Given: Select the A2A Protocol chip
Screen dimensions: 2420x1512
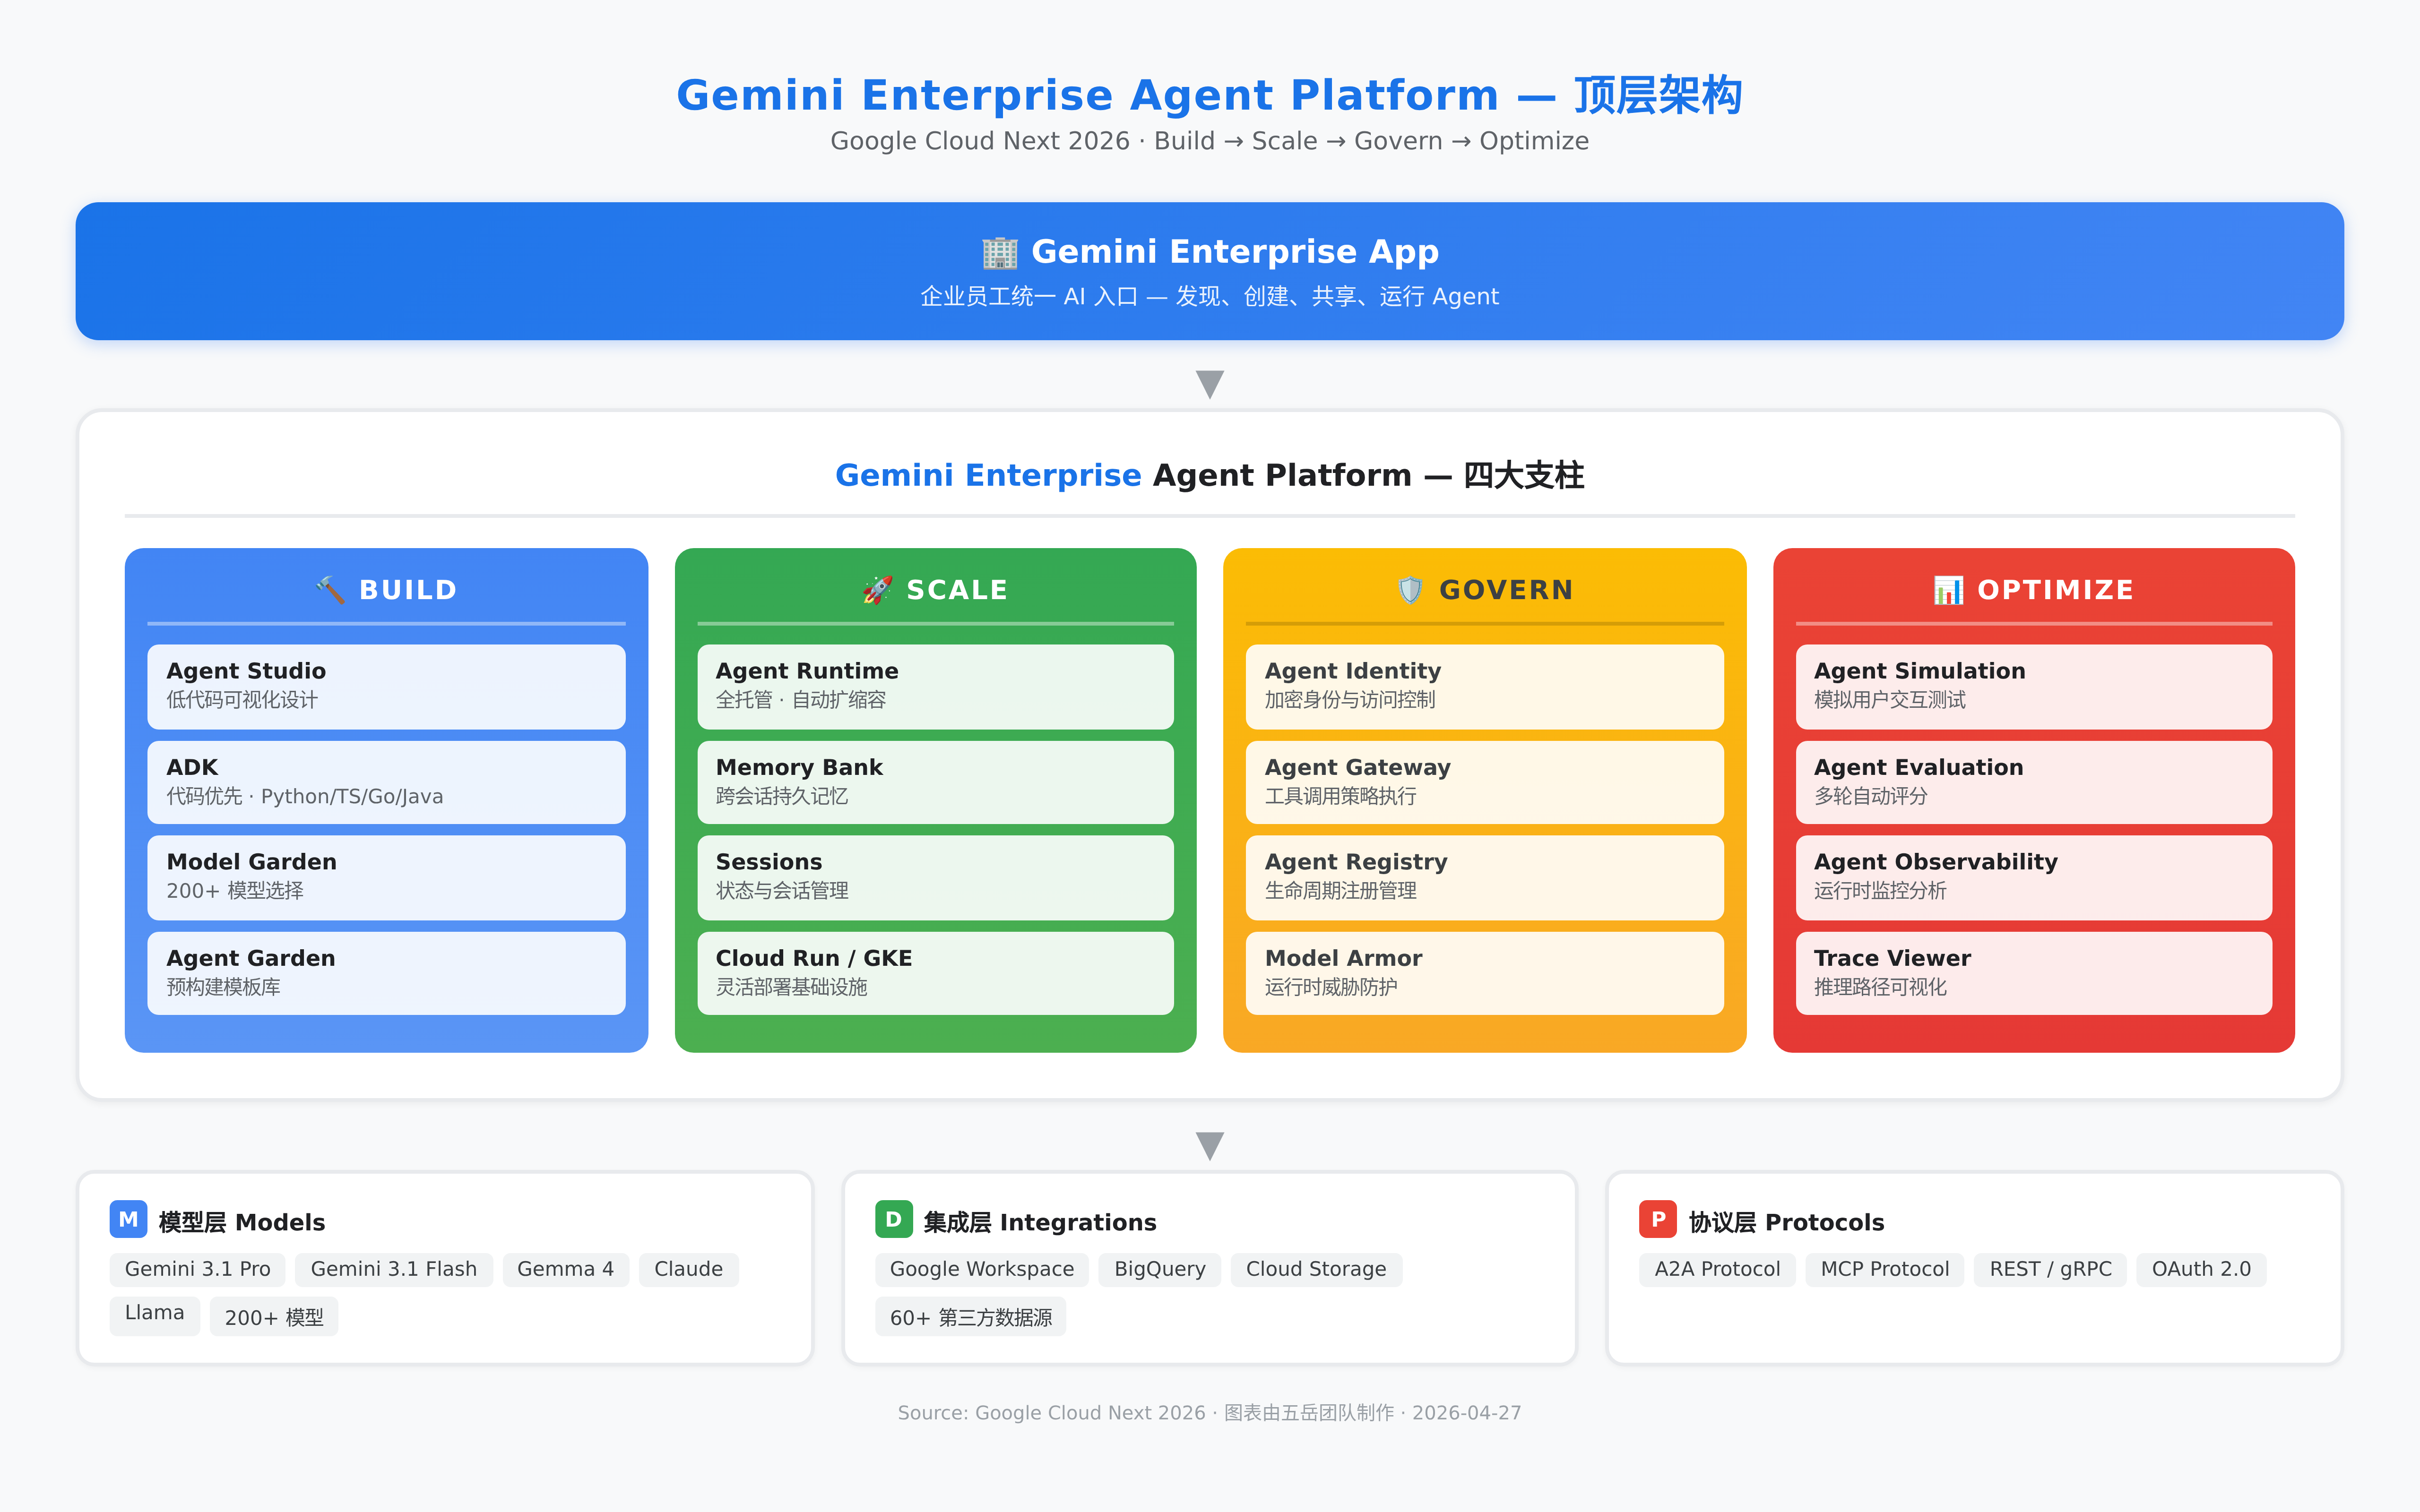Looking at the screenshot, I should pyautogui.click(x=1717, y=1269).
